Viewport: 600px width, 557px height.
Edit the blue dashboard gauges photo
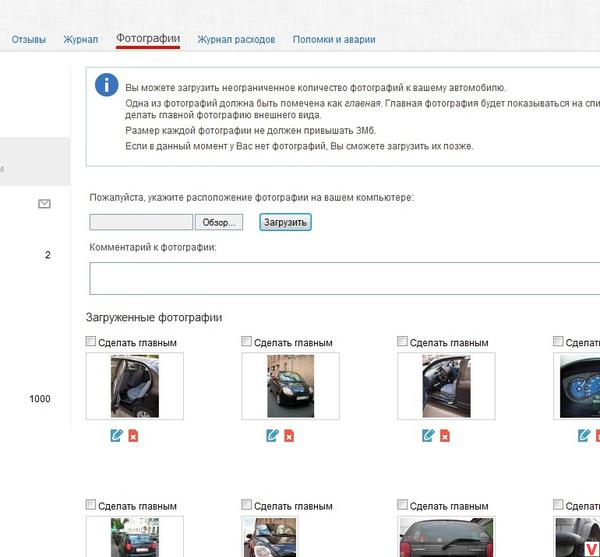point(584,435)
